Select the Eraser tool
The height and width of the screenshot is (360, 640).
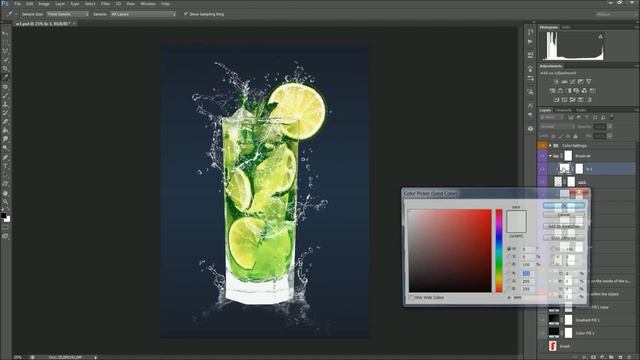(x=5, y=122)
